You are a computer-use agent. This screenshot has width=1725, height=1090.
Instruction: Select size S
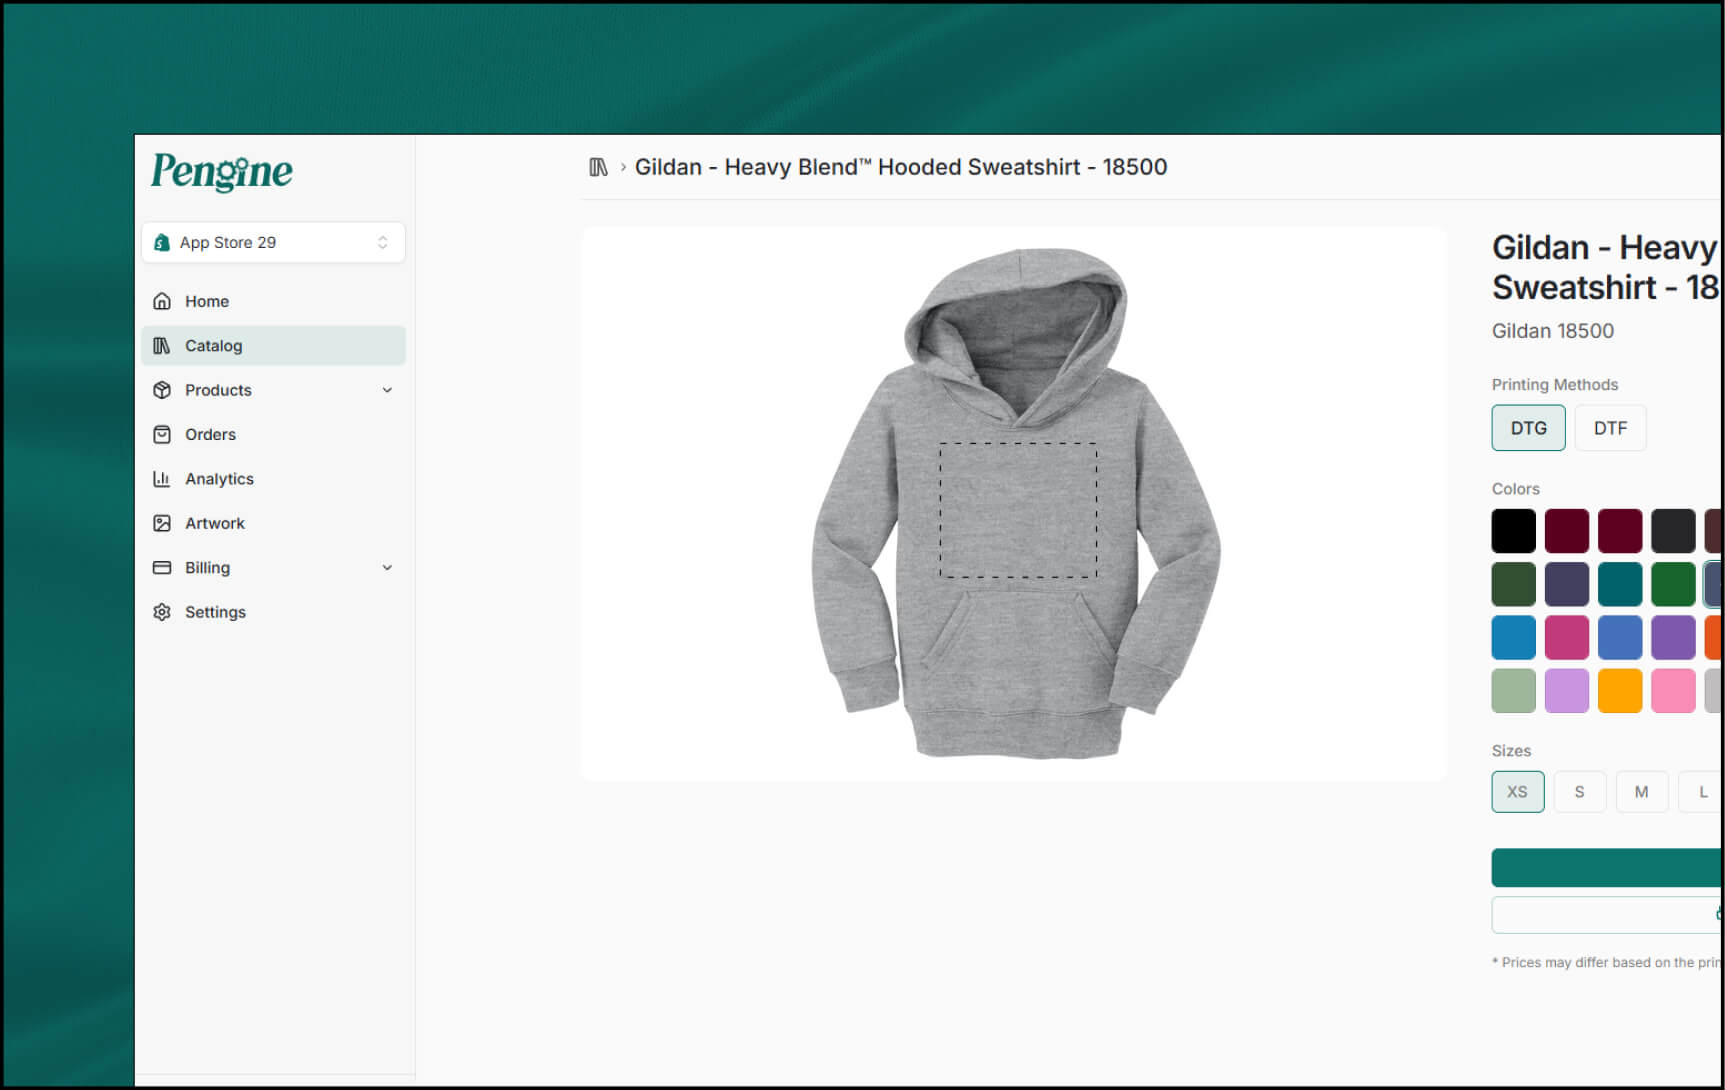click(1580, 791)
